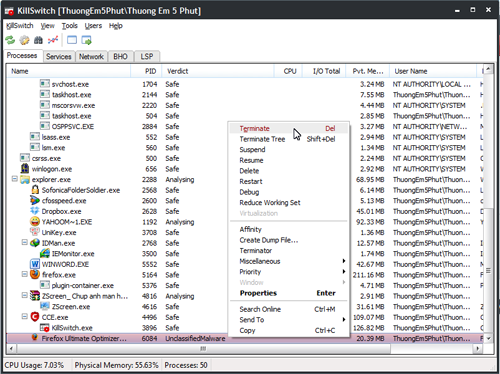Open the Users menu

93,26
